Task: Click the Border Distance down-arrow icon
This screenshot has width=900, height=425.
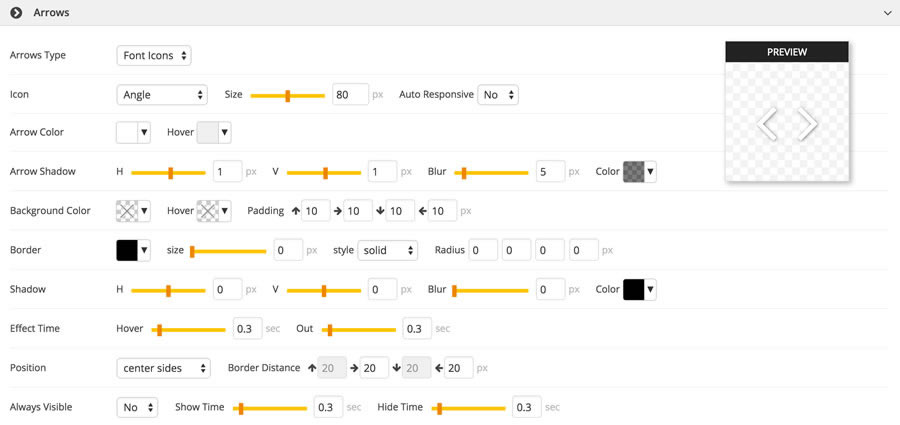Action: pyautogui.click(x=396, y=368)
